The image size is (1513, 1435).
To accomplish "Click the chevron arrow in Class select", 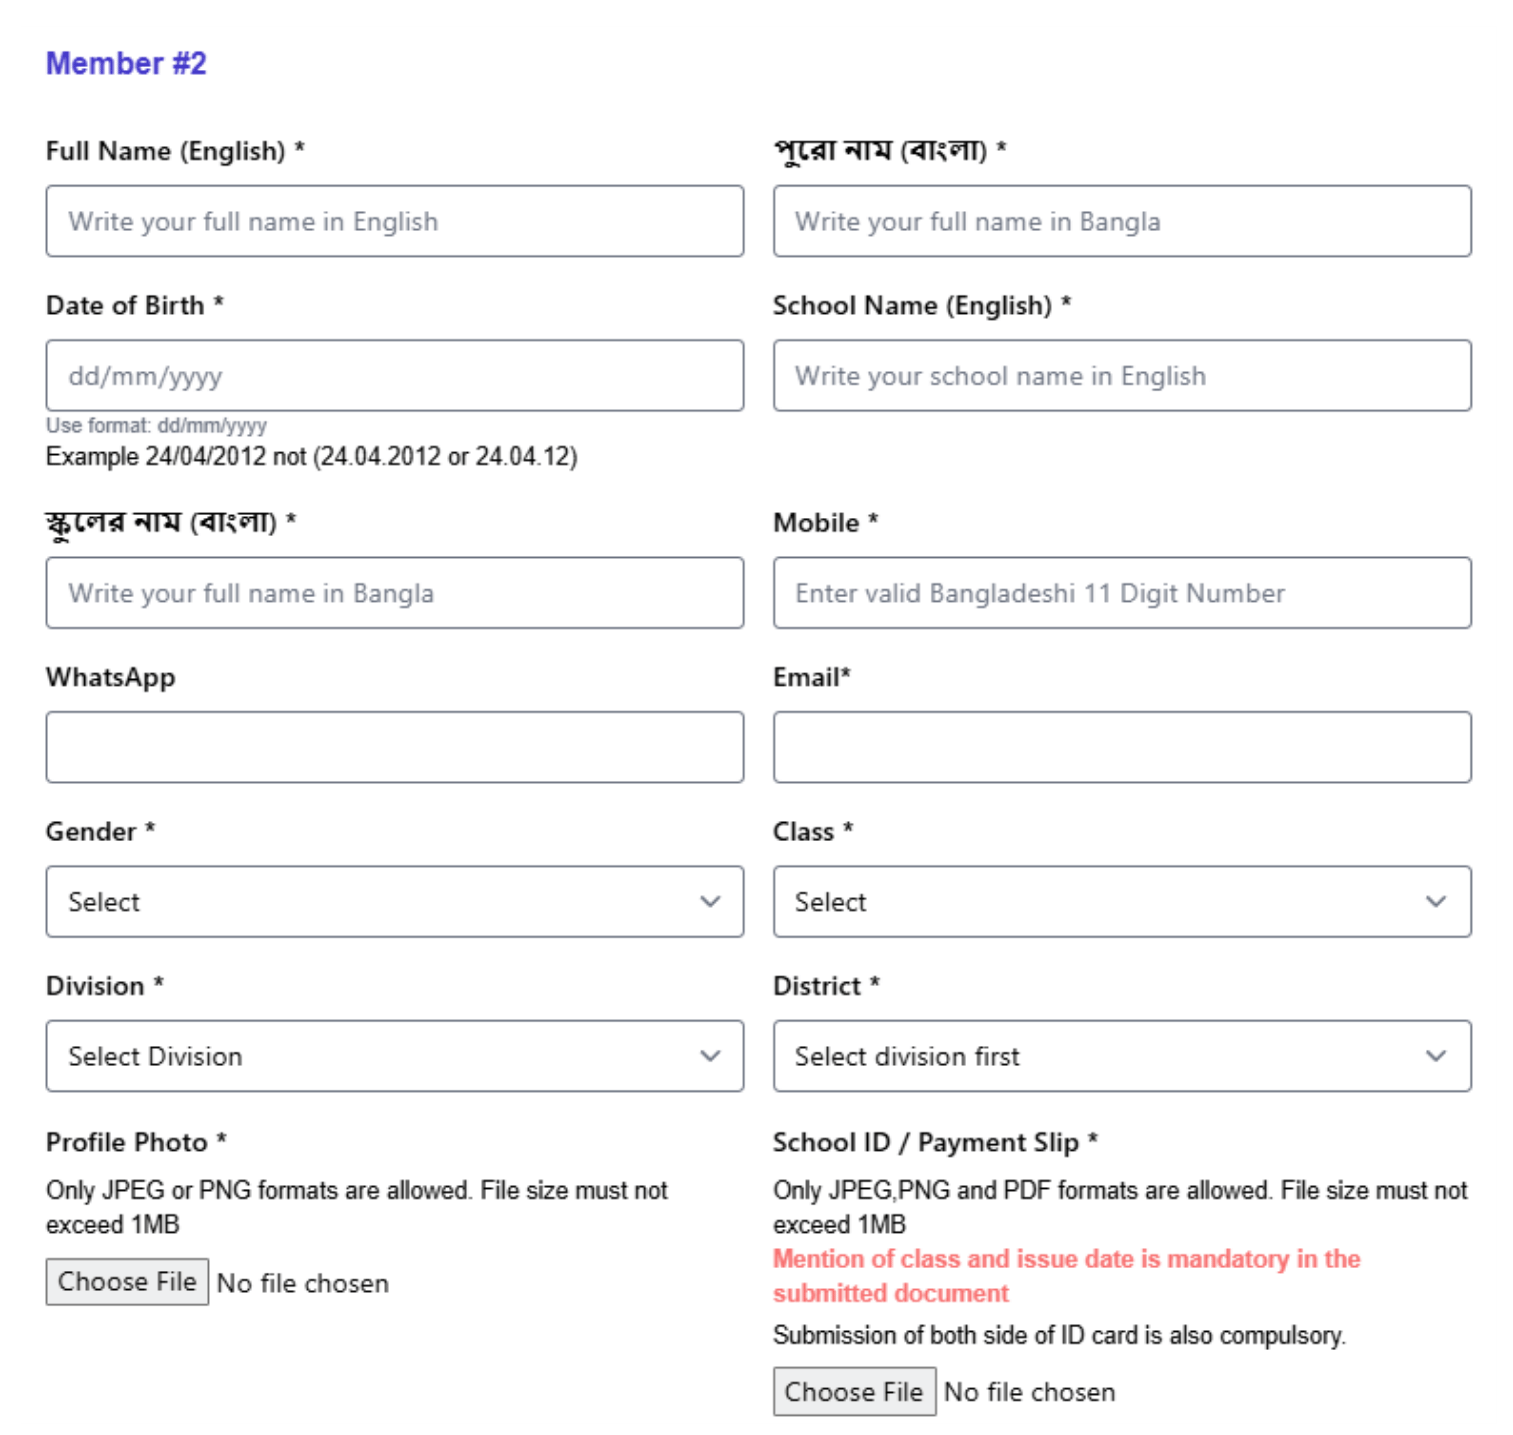I will (x=1436, y=901).
